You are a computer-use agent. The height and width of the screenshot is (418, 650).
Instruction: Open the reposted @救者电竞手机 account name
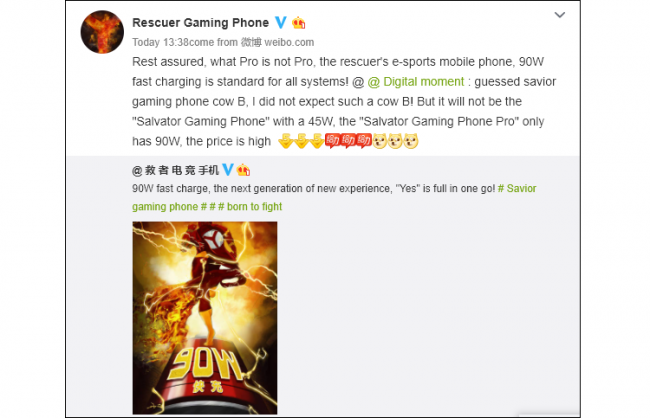[x=175, y=170]
